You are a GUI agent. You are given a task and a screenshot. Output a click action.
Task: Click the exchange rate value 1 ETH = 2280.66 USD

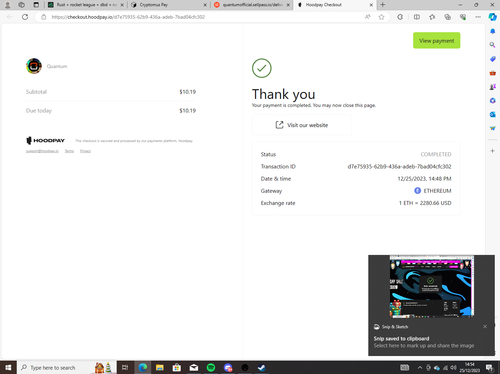425,203
